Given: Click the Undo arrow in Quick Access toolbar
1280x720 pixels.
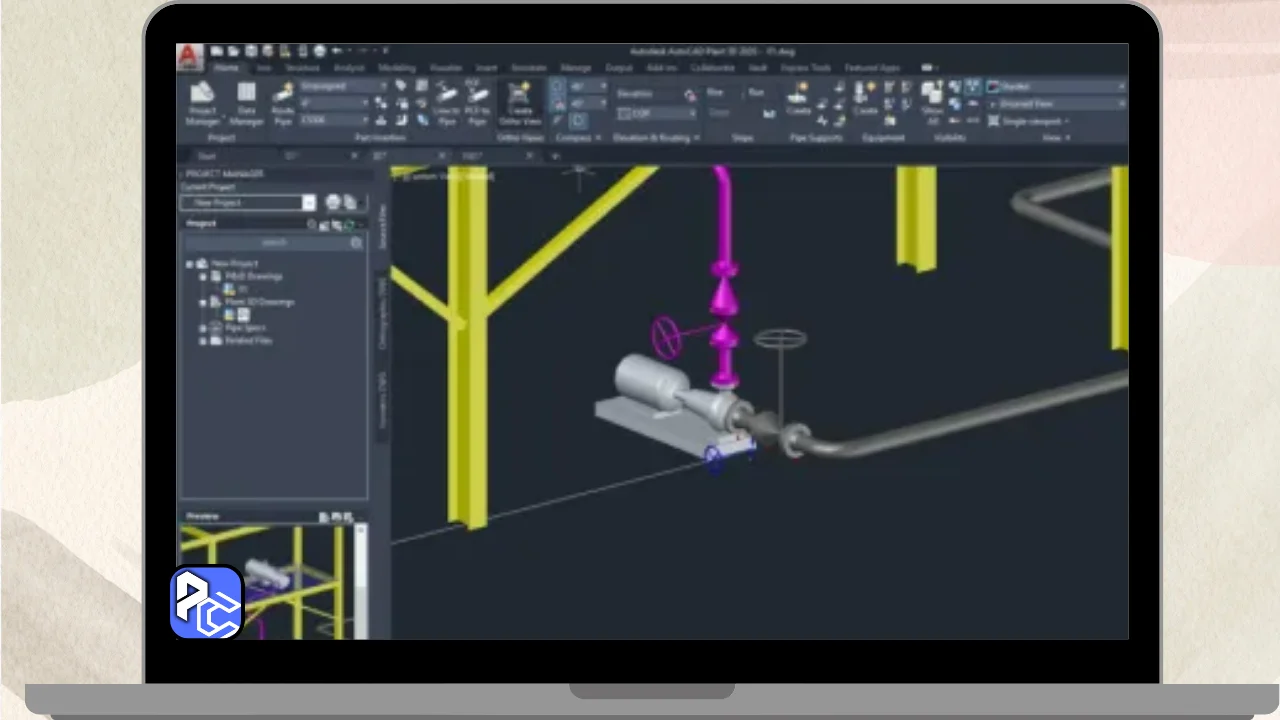Looking at the screenshot, I should (337, 51).
